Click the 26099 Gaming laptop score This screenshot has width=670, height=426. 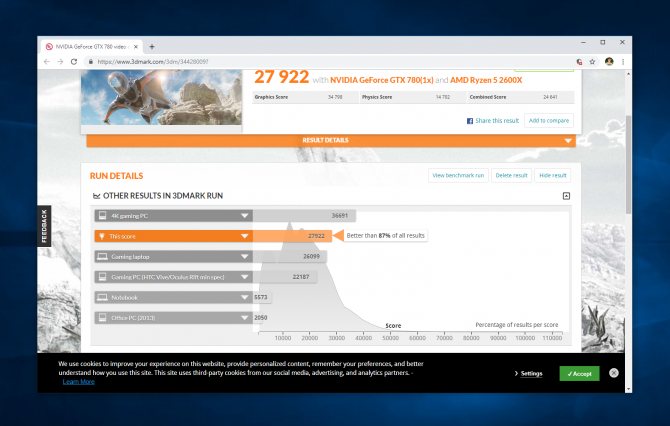click(311, 257)
